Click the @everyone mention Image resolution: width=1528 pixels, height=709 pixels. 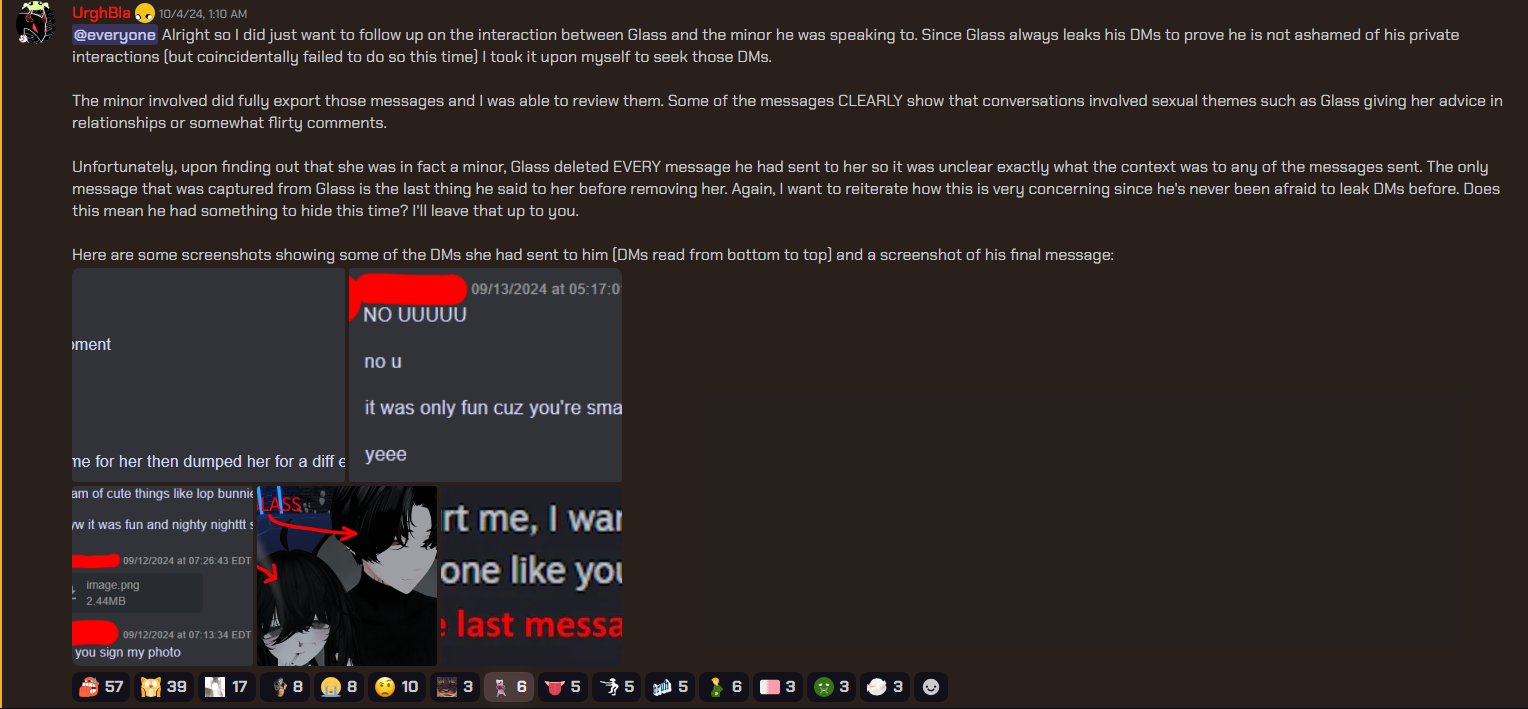(115, 35)
